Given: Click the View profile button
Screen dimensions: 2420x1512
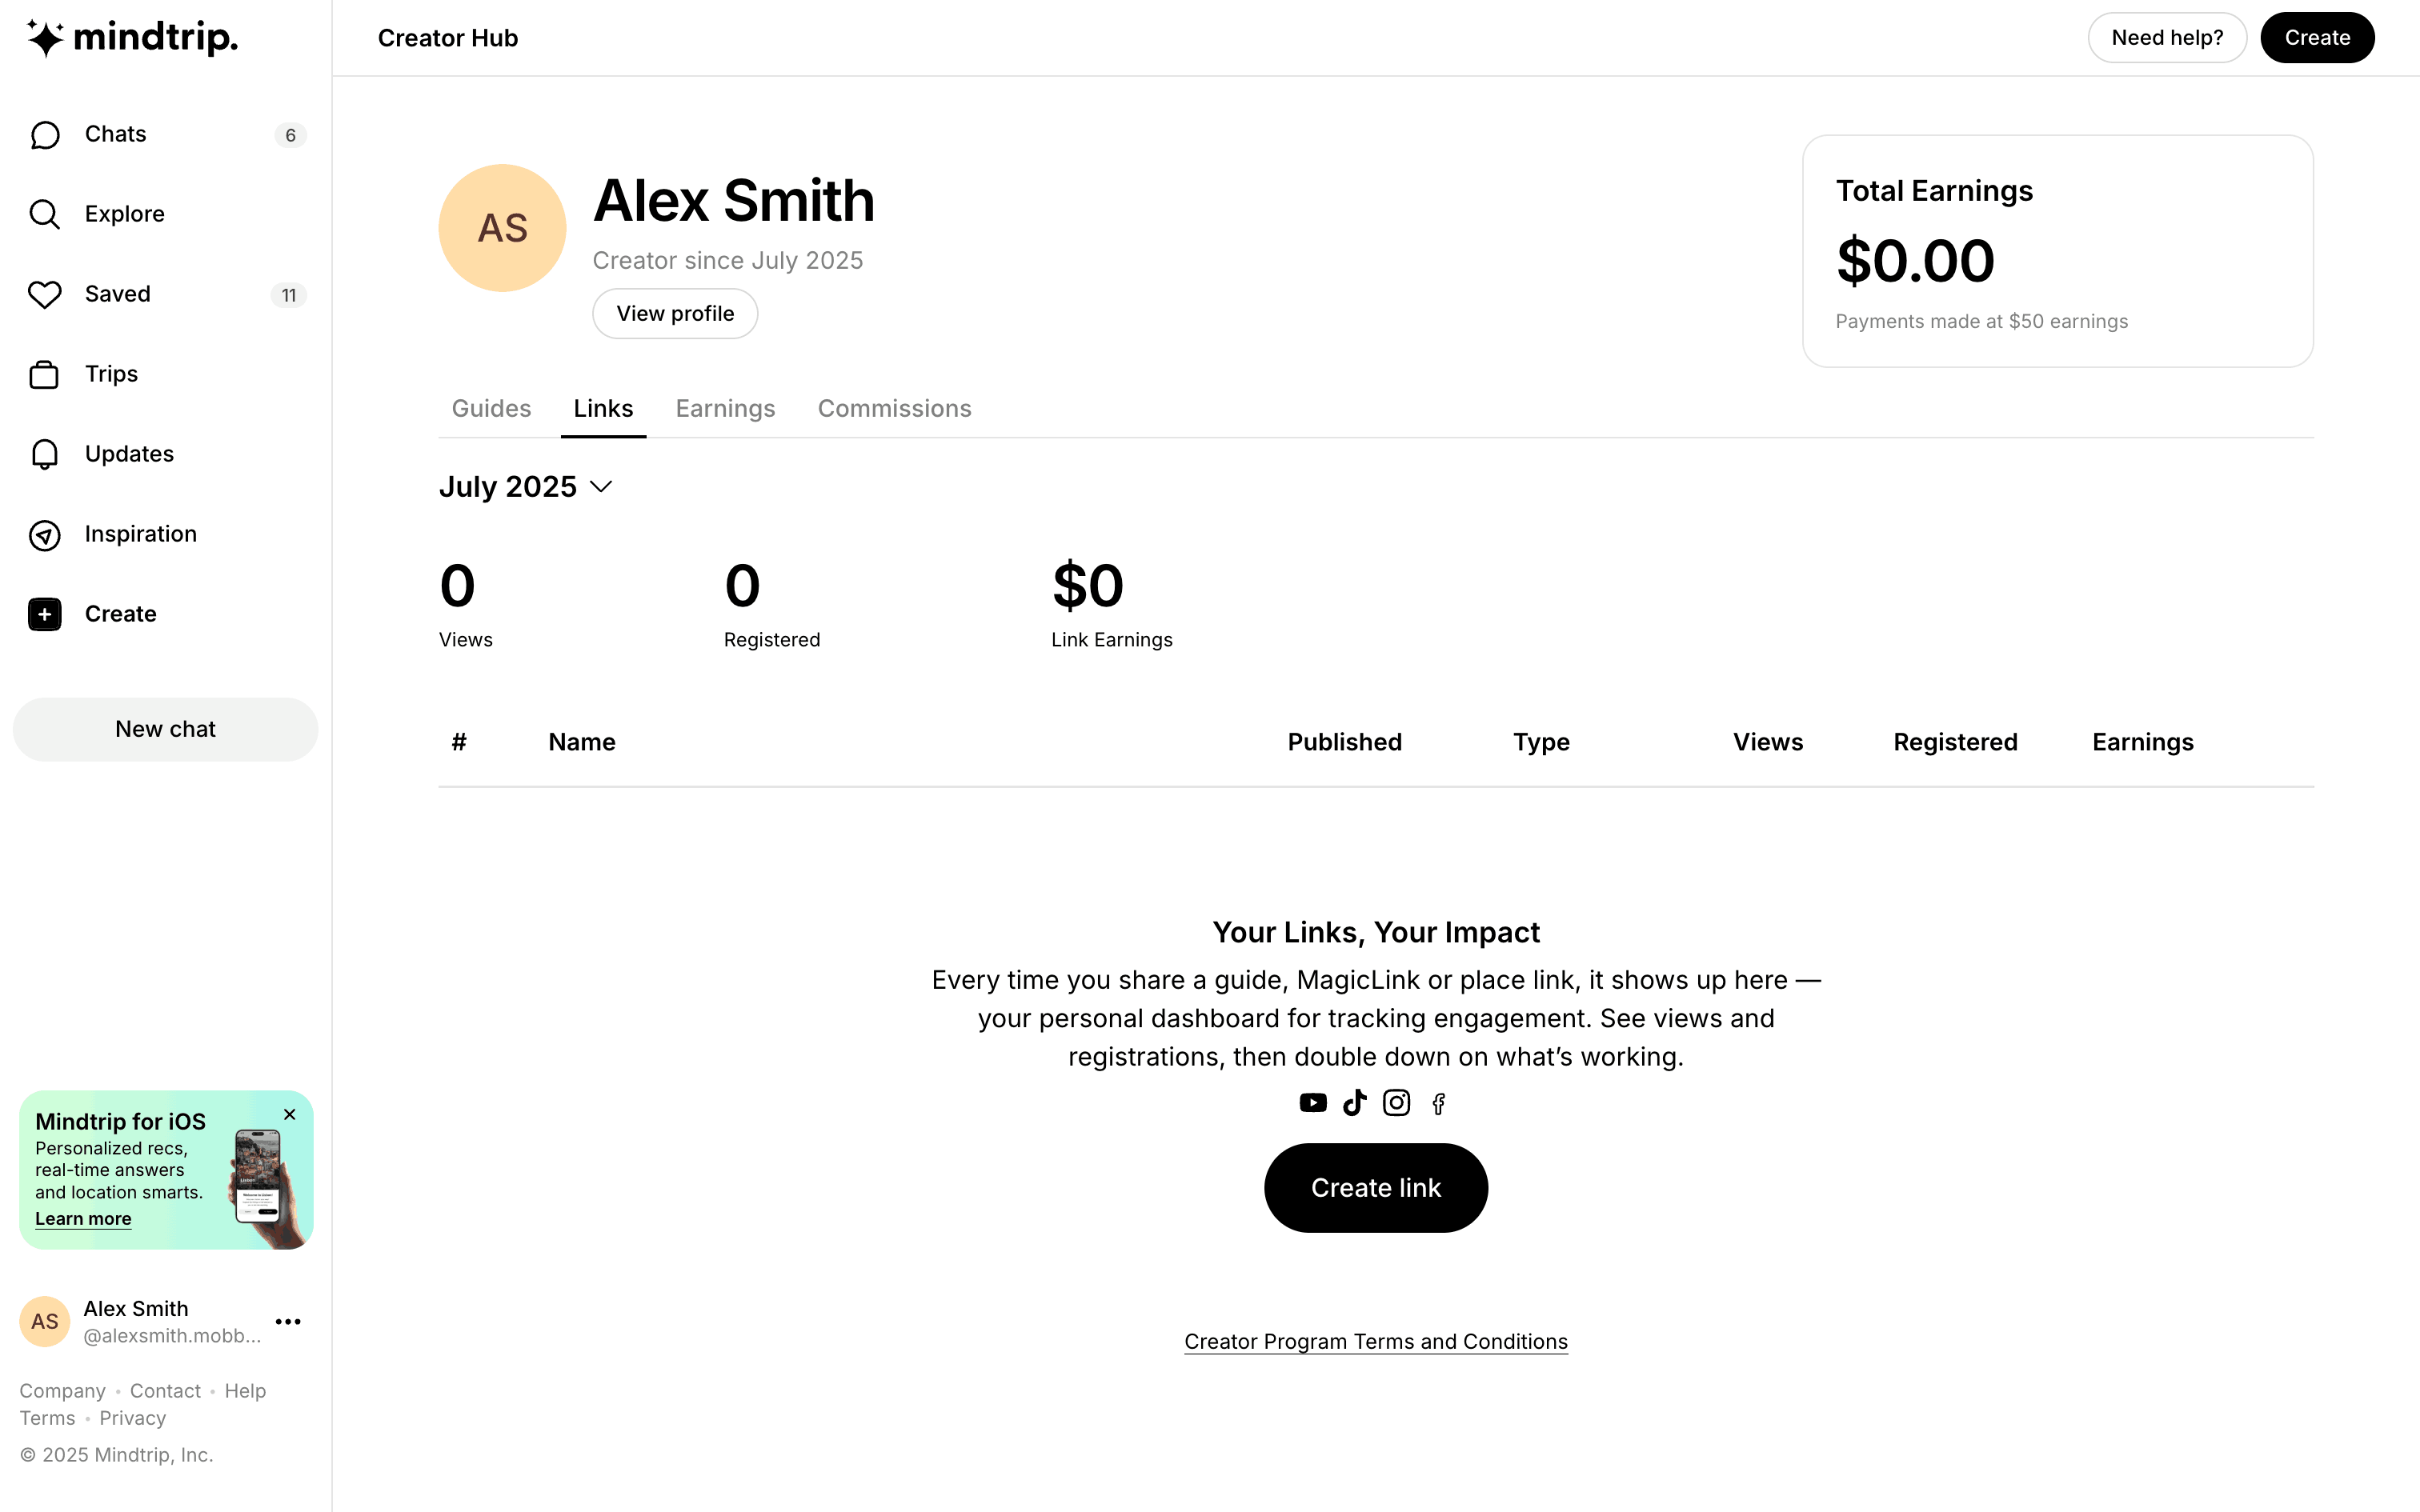Looking at the screenshot, I should (675, 314).
